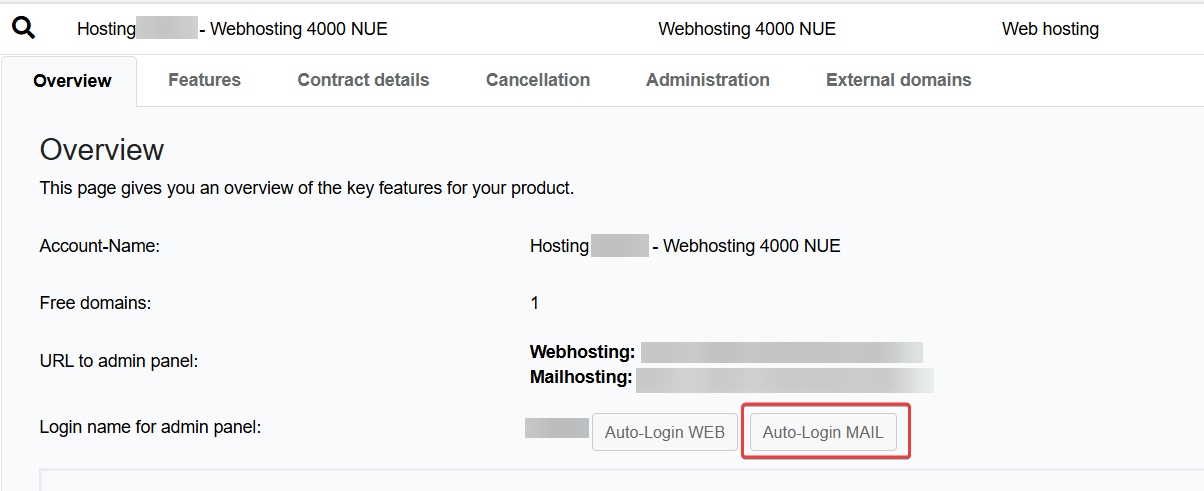Click the blurred Mailhosting admin panel URL
This screenshot has width=1204, height=491.
click(784, 378)
